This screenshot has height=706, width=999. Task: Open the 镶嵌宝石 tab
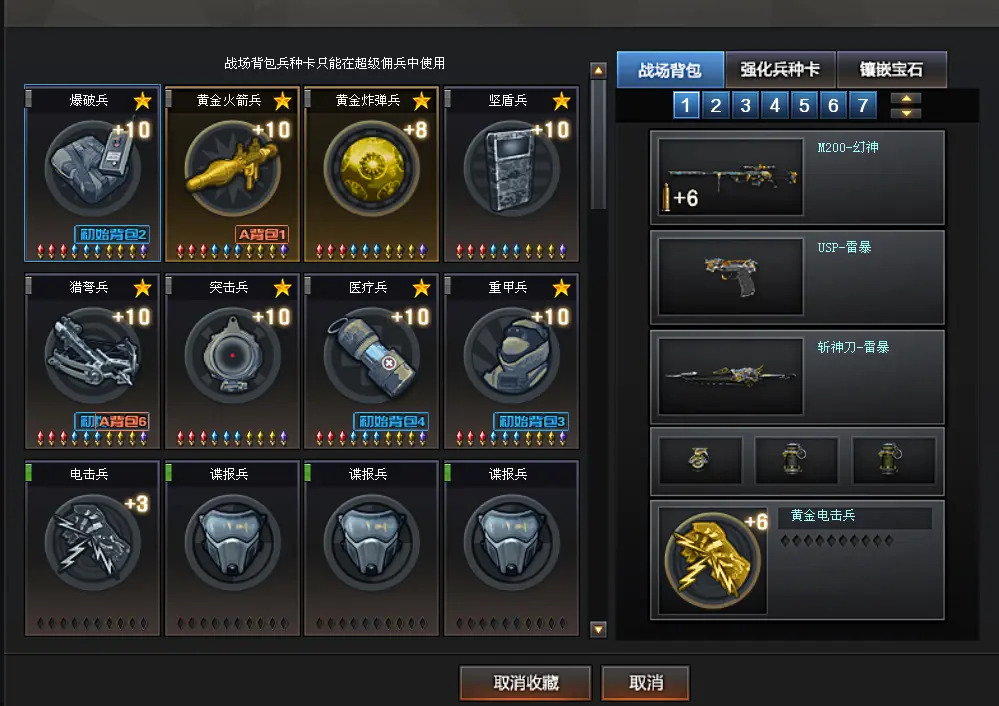[x=891, y=69]
